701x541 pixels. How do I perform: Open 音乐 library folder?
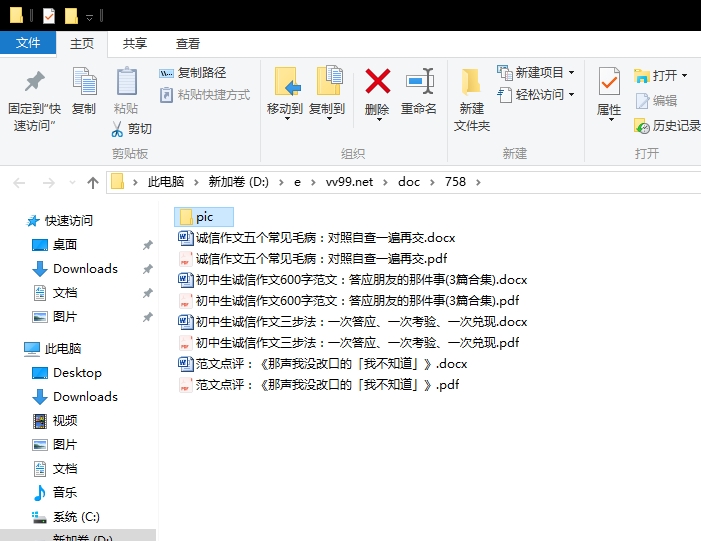55,493
